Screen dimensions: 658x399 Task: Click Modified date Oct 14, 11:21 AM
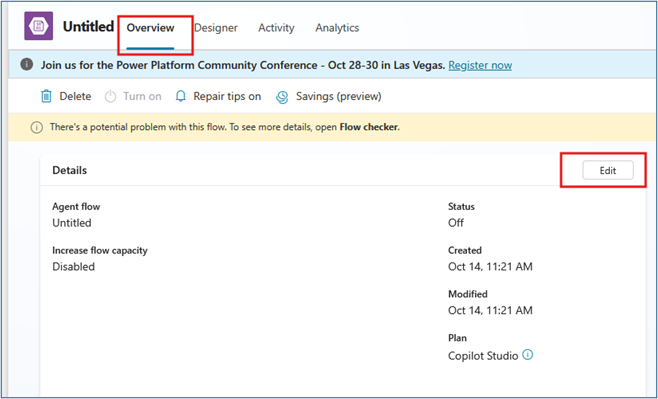[490, 310]
